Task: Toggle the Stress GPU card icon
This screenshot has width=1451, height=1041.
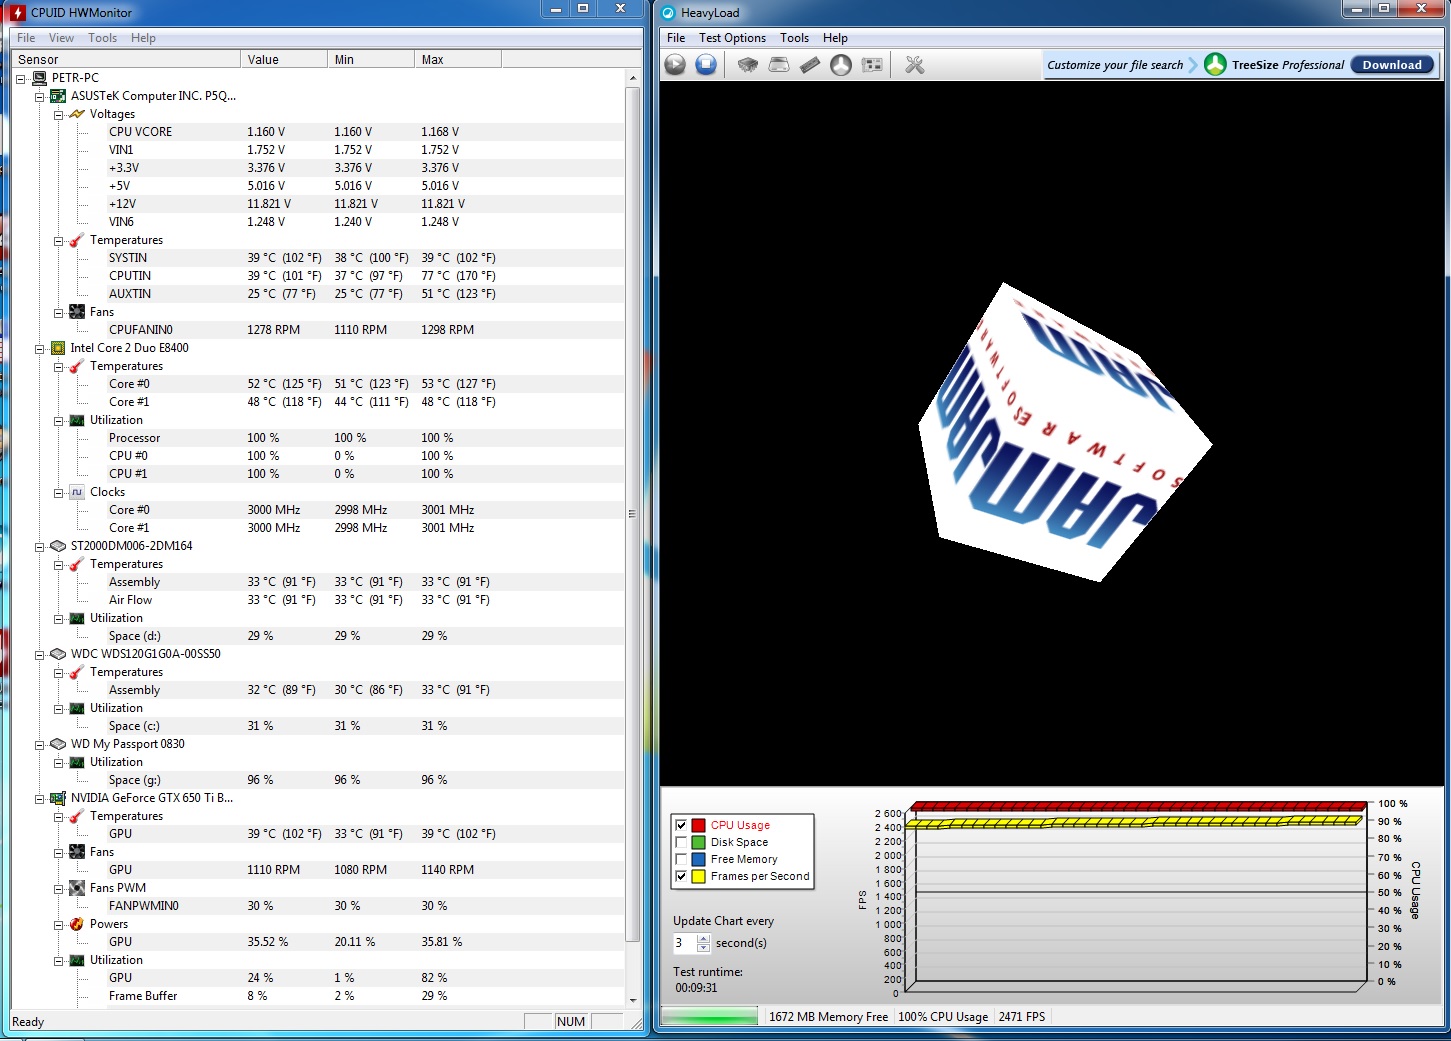Action: click(x=873, y=65)
